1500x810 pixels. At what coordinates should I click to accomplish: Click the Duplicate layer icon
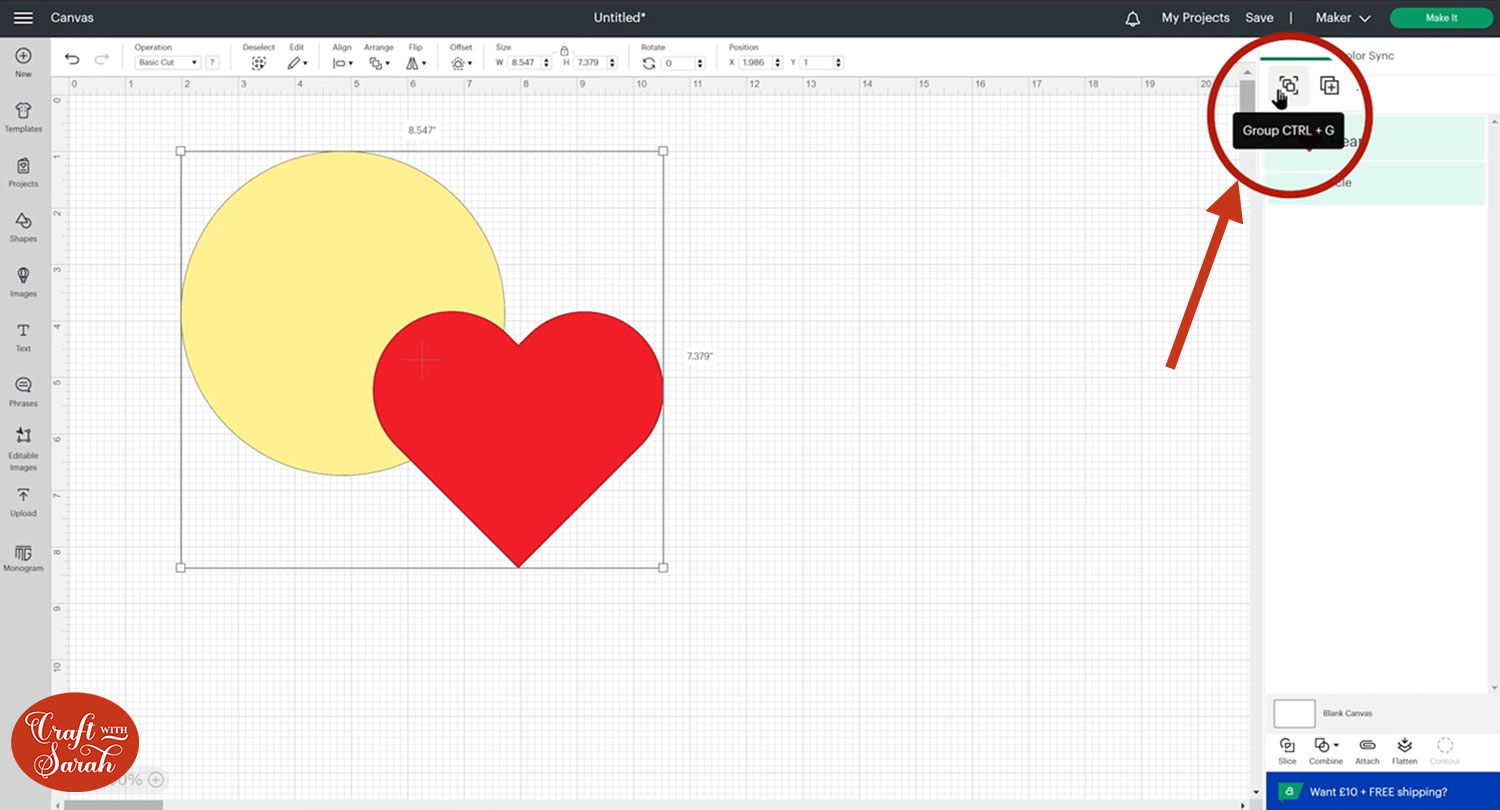(x=1329, y=86)
